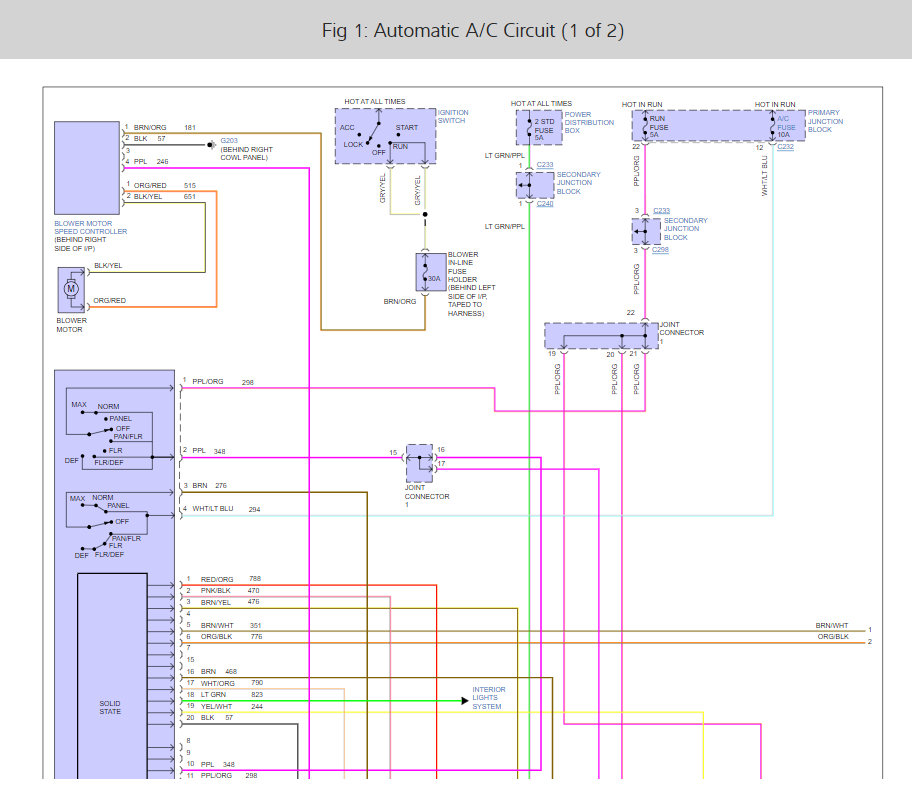Click the HOT AT ALL TIMES label above the ignition switch

click(x=375, y=102)
